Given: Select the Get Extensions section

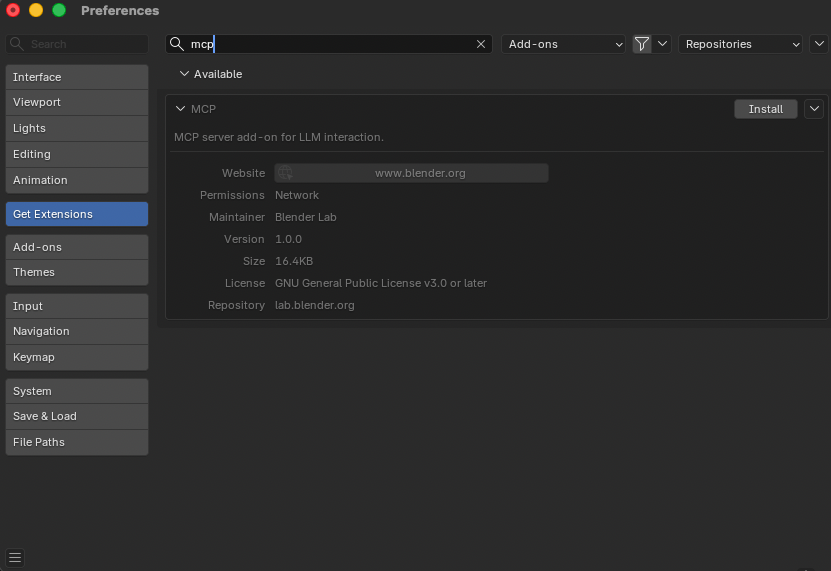Looking at the screenshot, I should pos(77,214).
